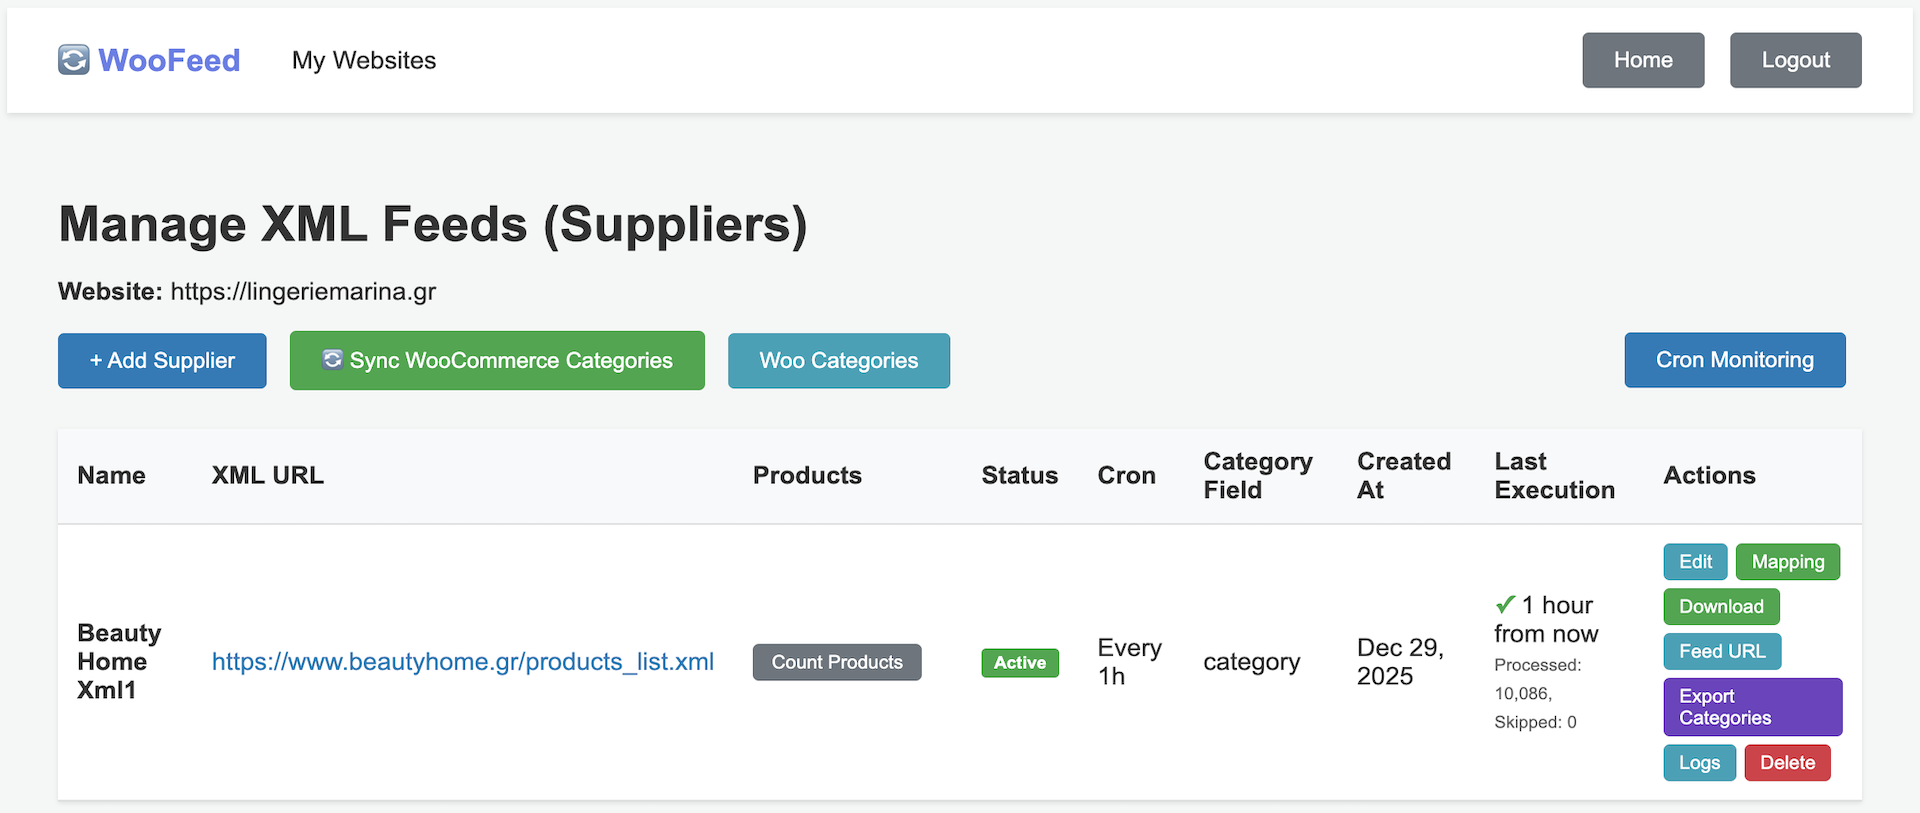
Task: Click the Logout button
Action: coord(1795,60)
